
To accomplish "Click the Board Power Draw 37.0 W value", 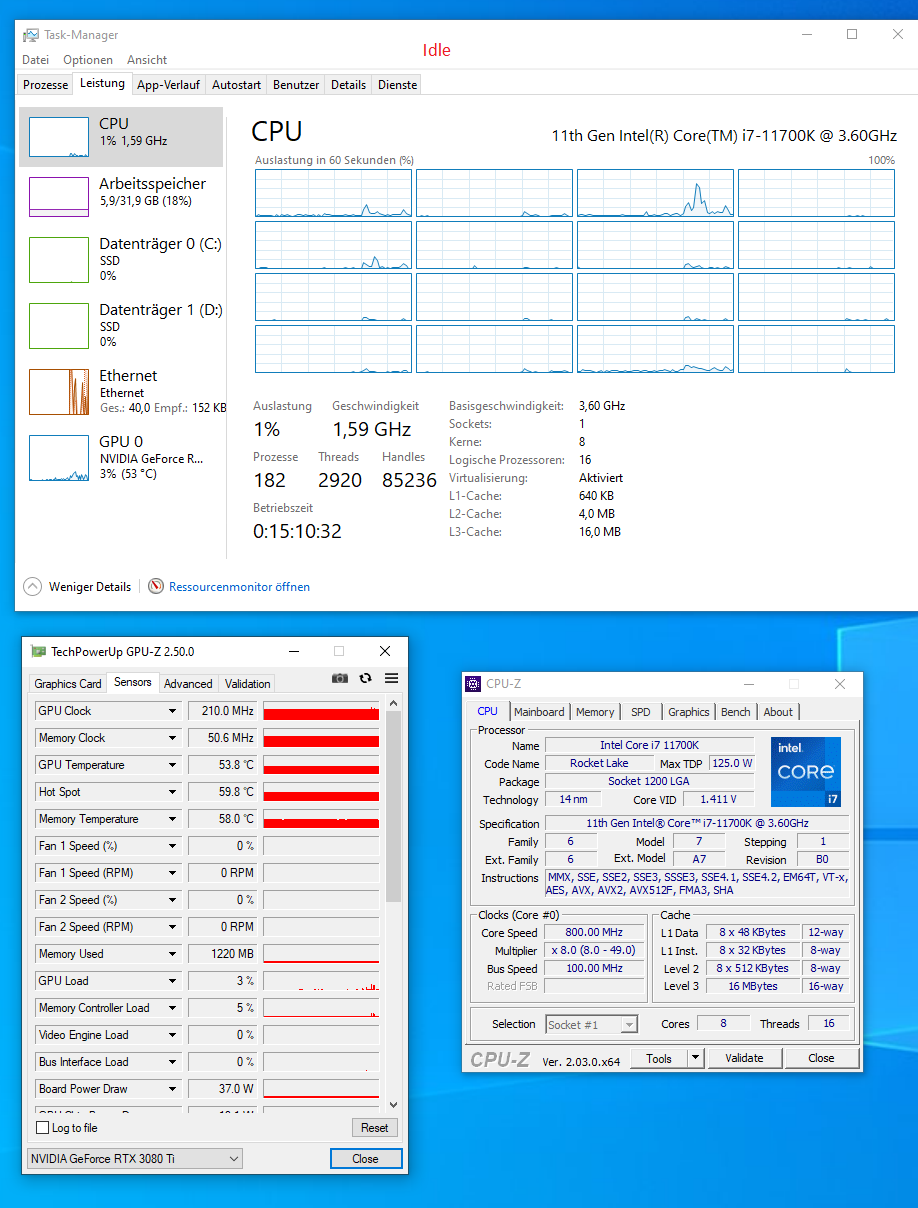I will point(223,1089).
